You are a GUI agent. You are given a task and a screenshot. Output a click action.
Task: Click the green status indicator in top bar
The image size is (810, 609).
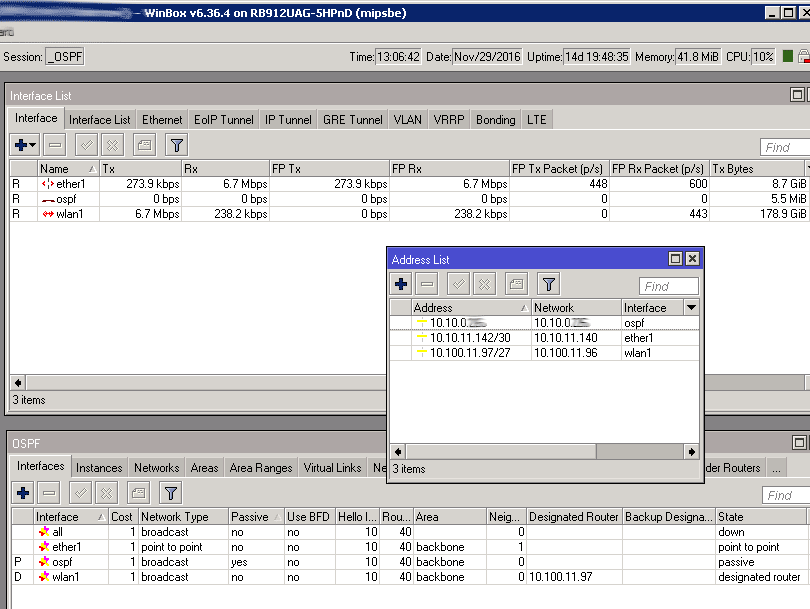coord(788,56)
